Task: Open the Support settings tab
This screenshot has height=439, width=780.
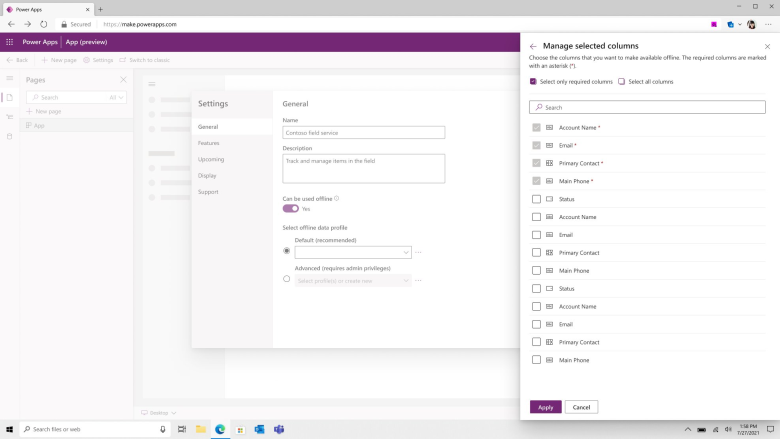Action: pos(232,192)
